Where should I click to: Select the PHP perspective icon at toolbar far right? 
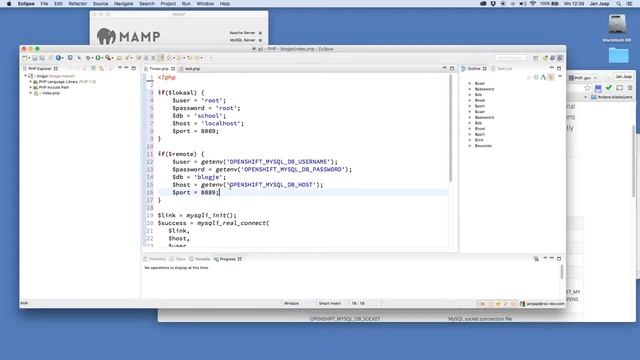560,58
